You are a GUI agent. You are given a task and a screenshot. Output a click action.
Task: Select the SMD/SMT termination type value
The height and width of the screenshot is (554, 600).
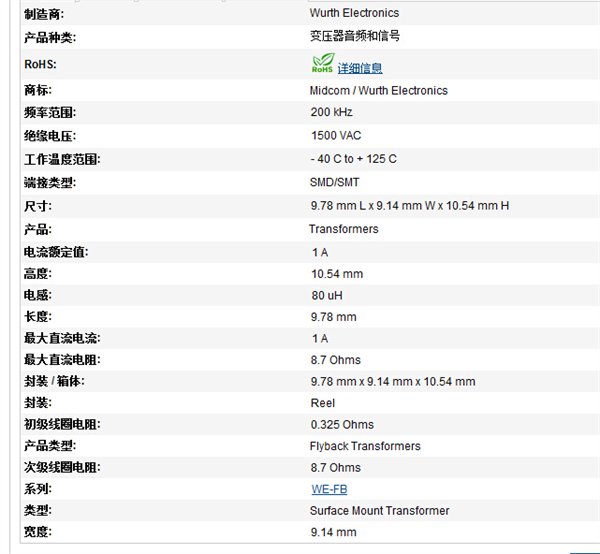334,182
